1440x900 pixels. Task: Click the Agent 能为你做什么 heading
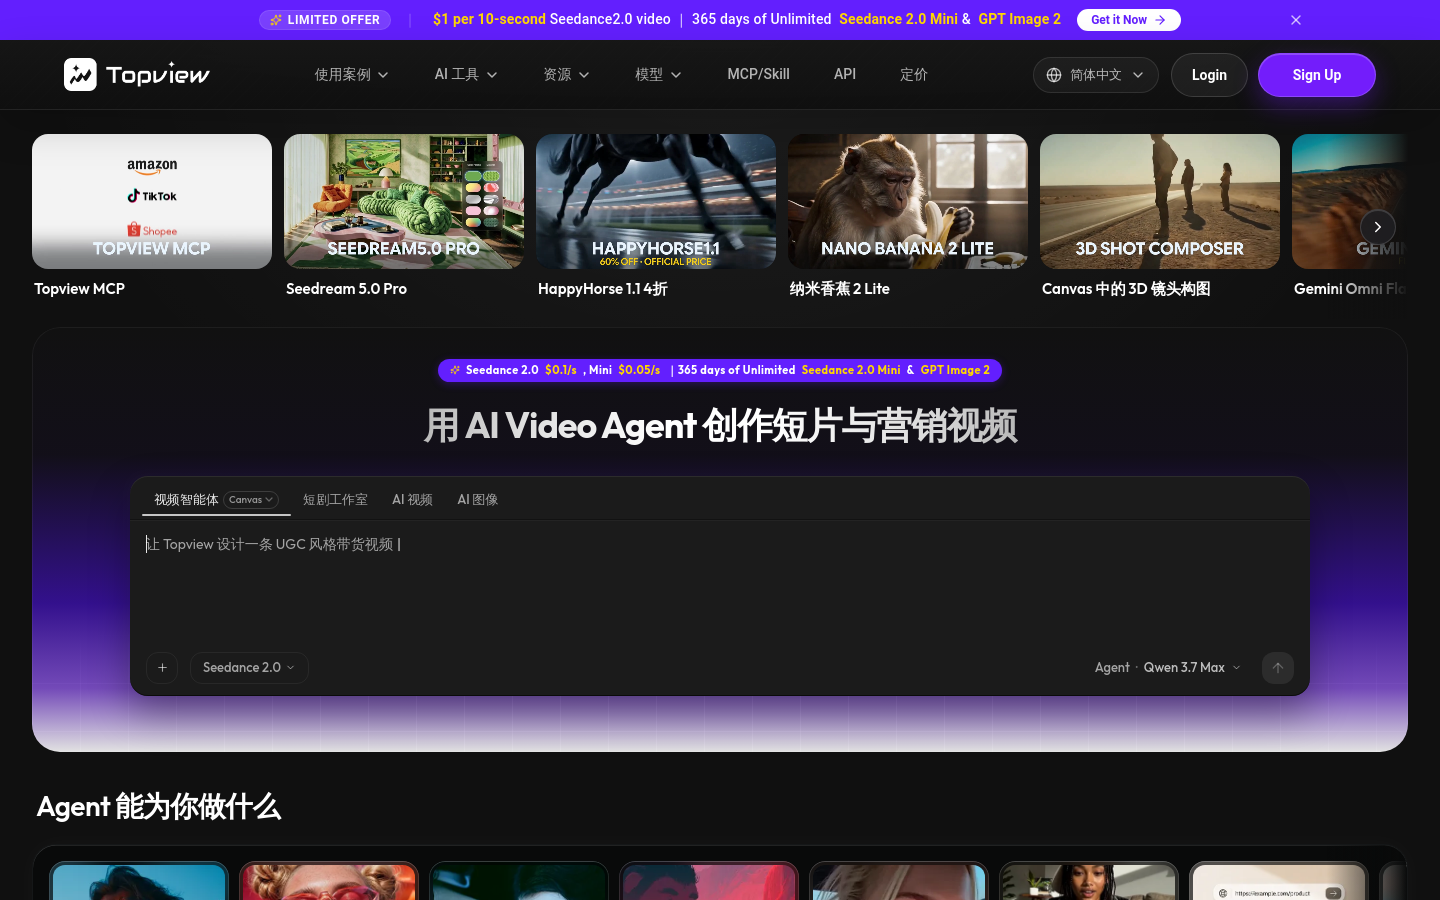(159, 807)
